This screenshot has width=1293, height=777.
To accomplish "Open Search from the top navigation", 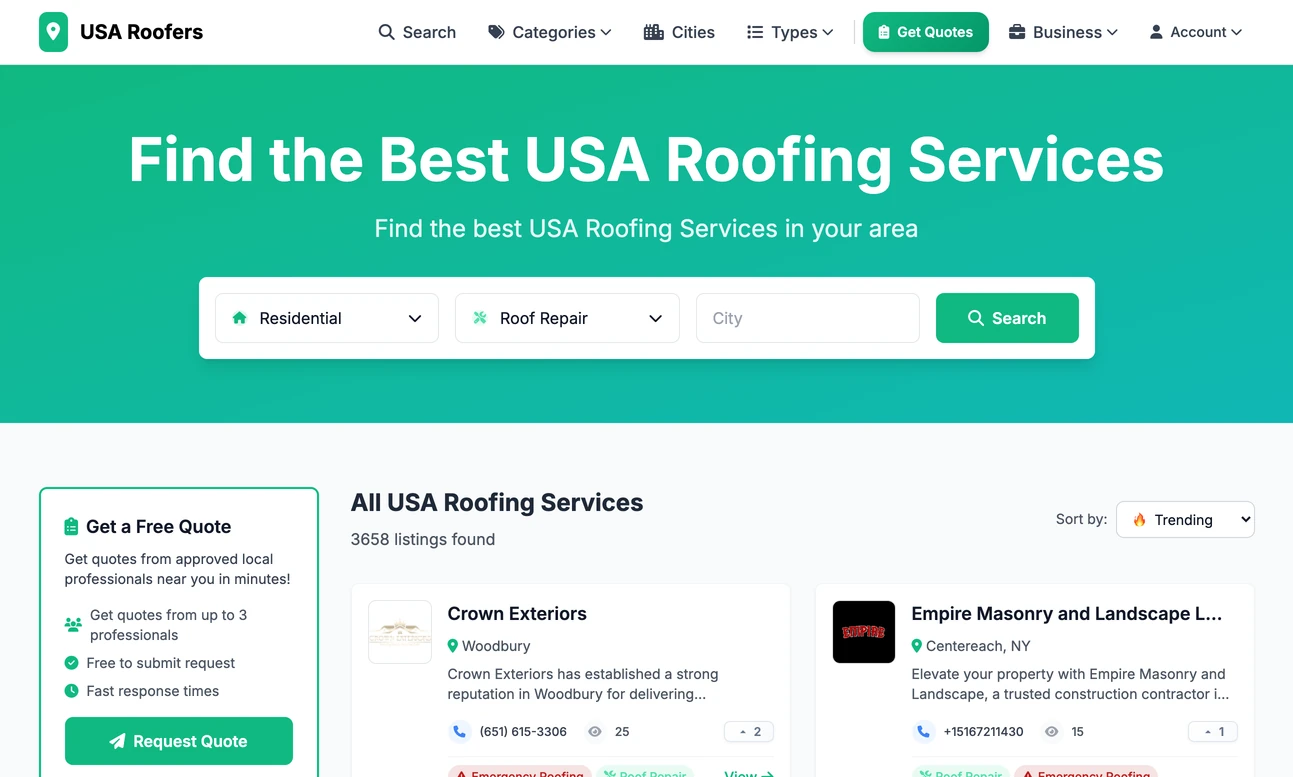I will coord(417,32).
